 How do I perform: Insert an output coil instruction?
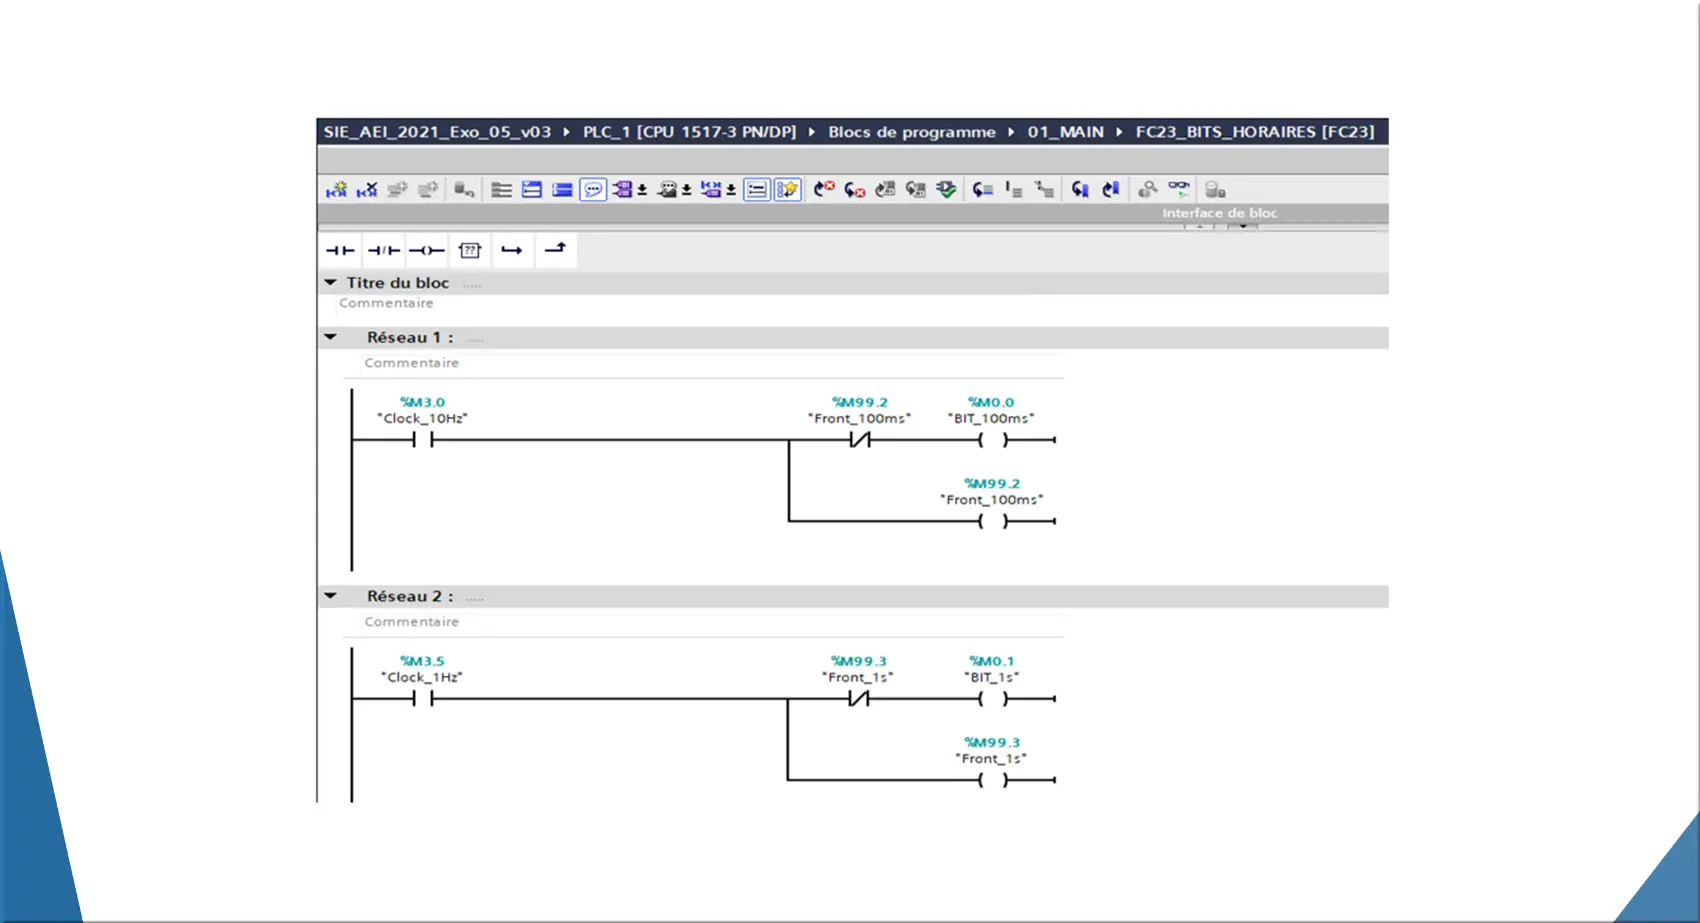[x=426, y=250]
